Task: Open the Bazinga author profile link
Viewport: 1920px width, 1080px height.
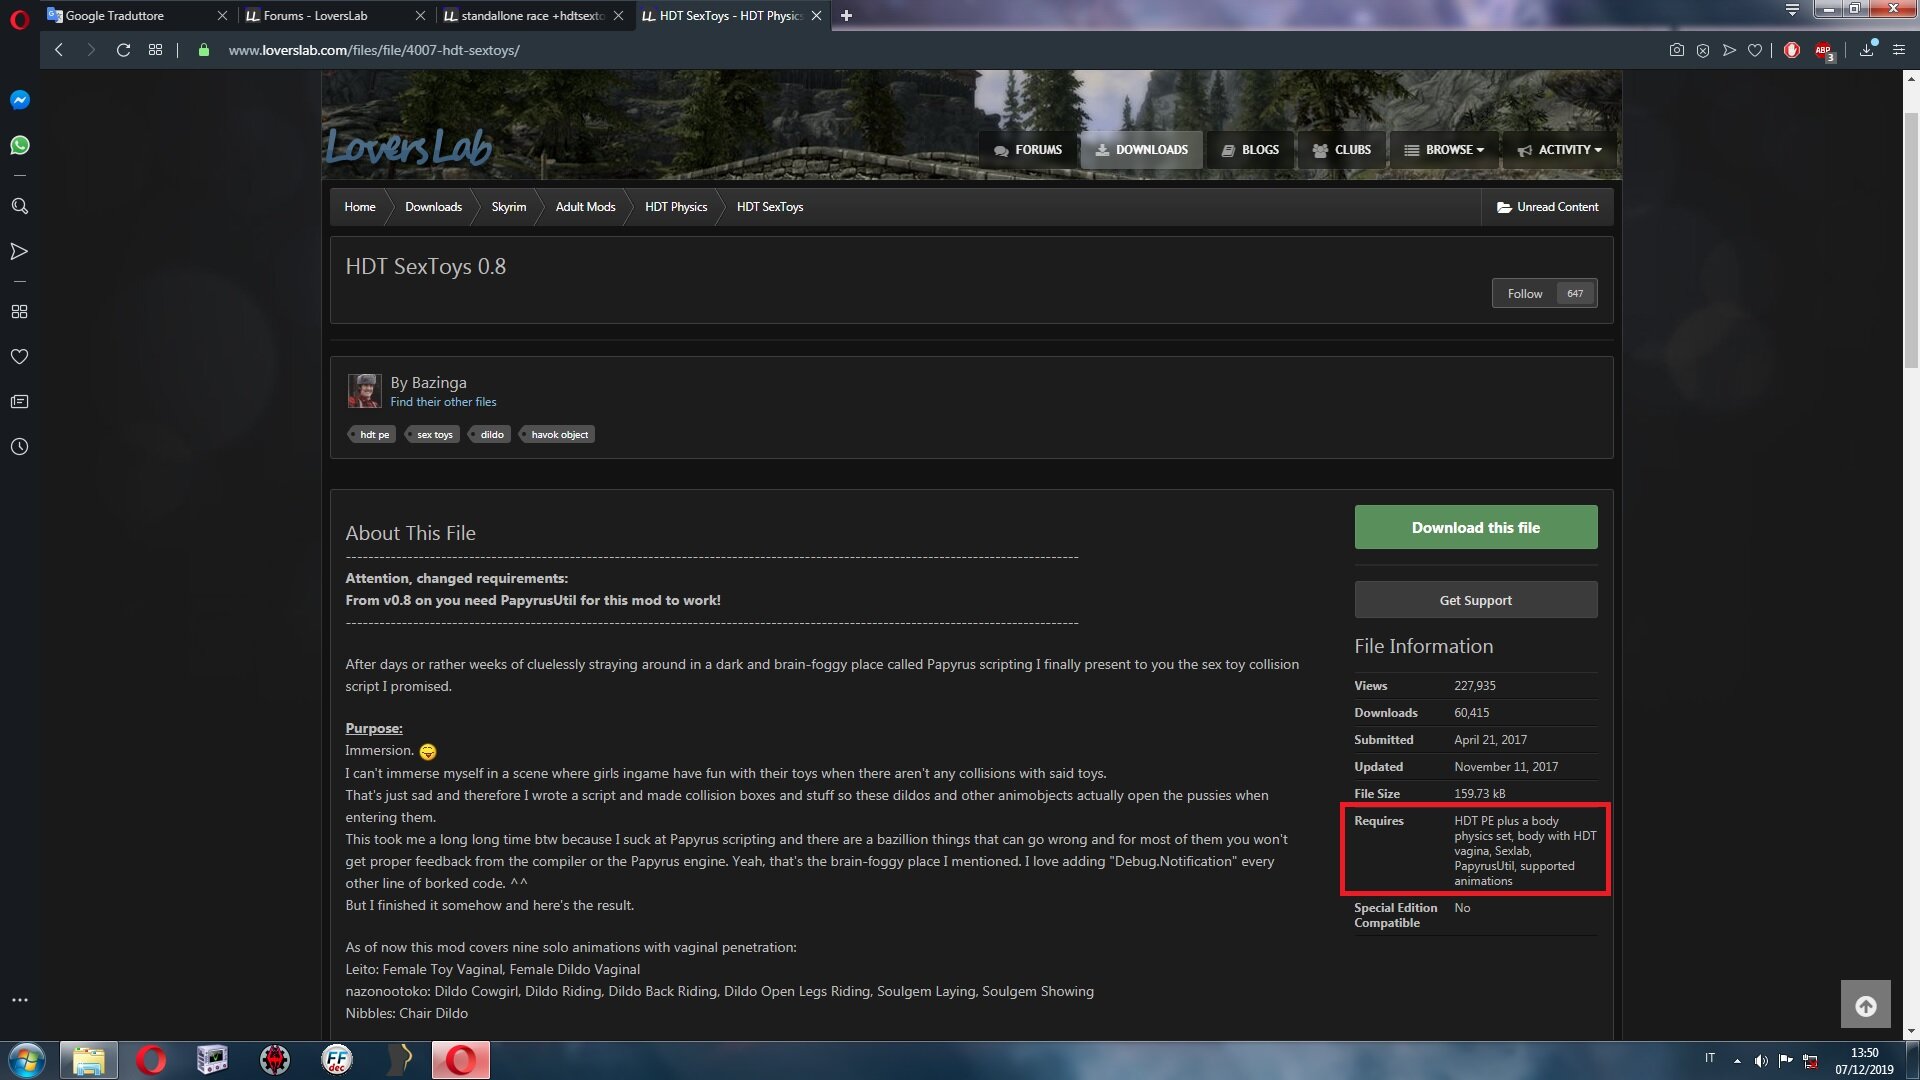Action: tap(438, 383)
